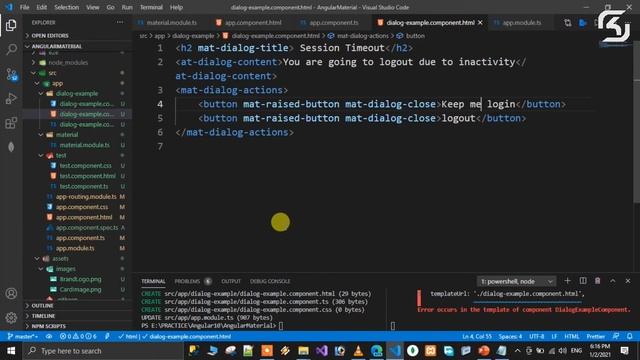Collapse the src folder
This screenshot has width=640, height=360.
tap(52, 73)
